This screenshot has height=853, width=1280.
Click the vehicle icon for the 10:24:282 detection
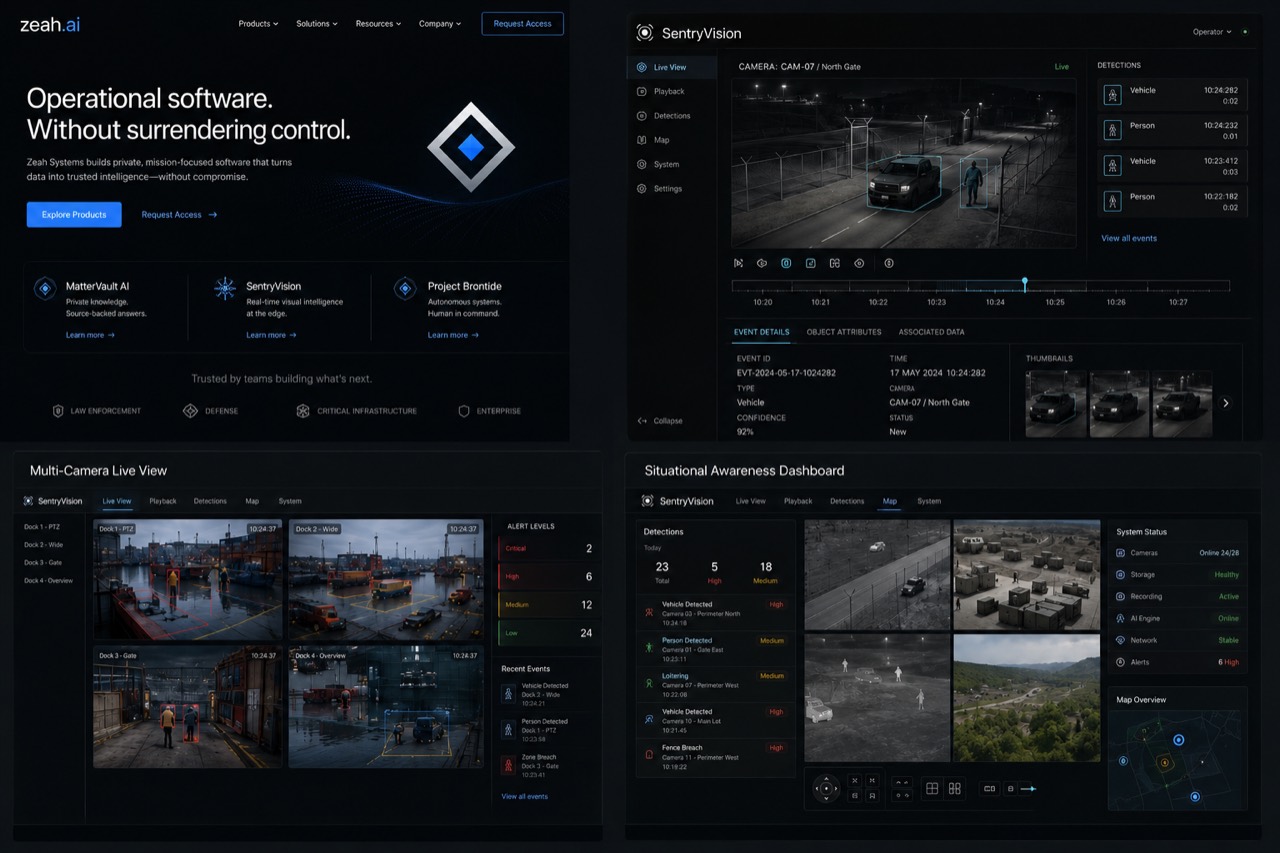tap(1112, 95)
